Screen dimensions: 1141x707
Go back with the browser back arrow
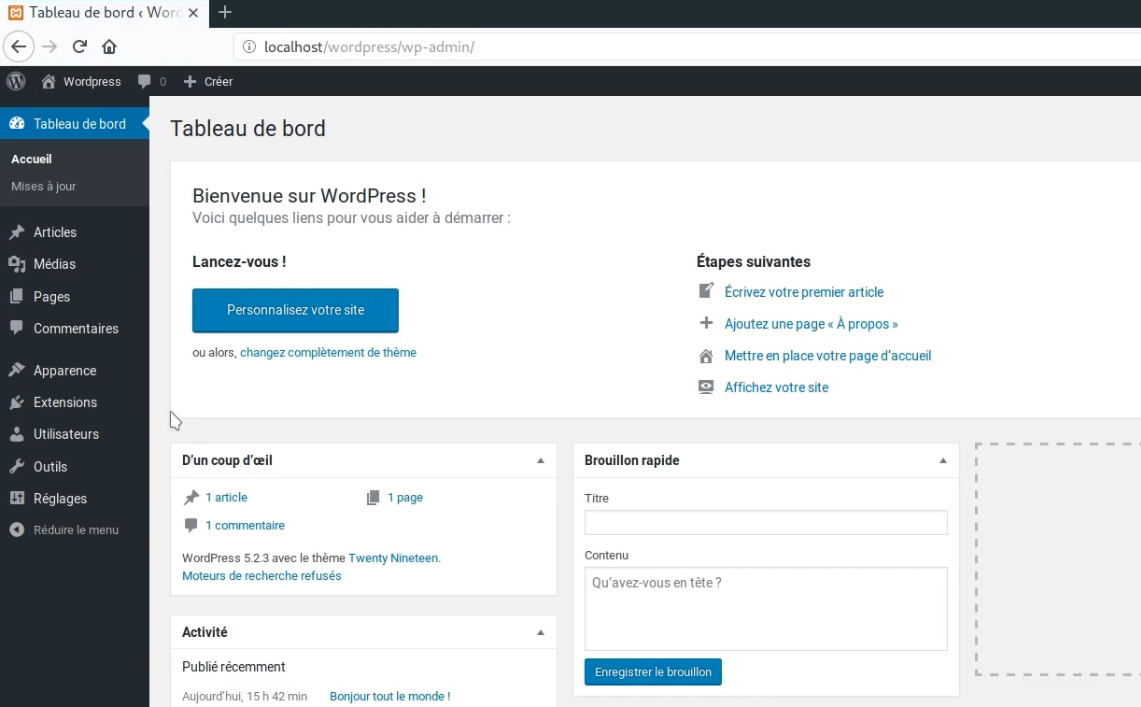[x=19, y=47]
